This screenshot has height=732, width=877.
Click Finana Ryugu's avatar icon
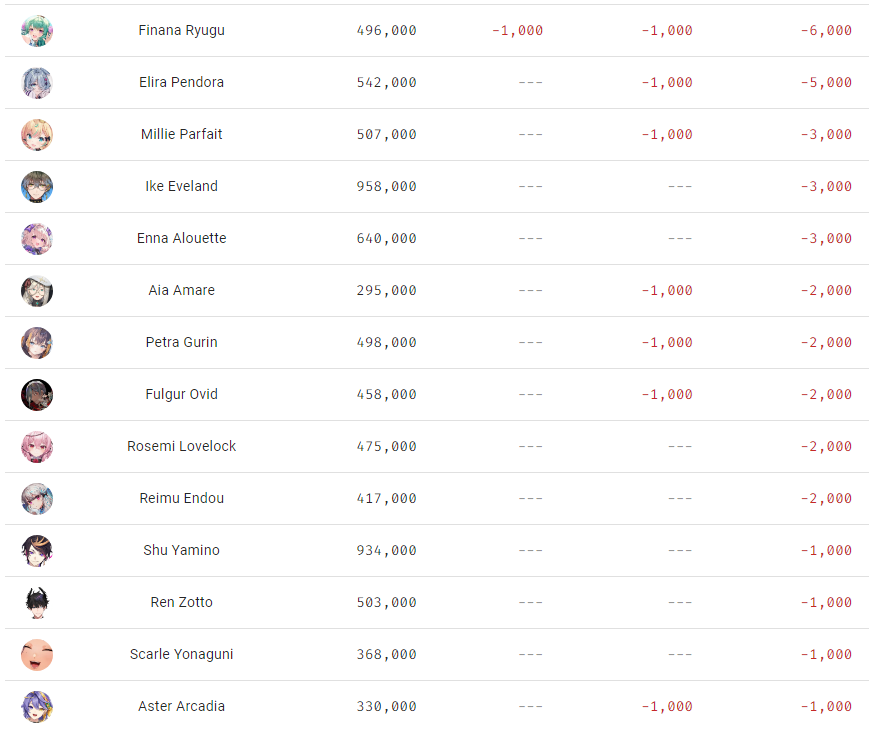37,31
